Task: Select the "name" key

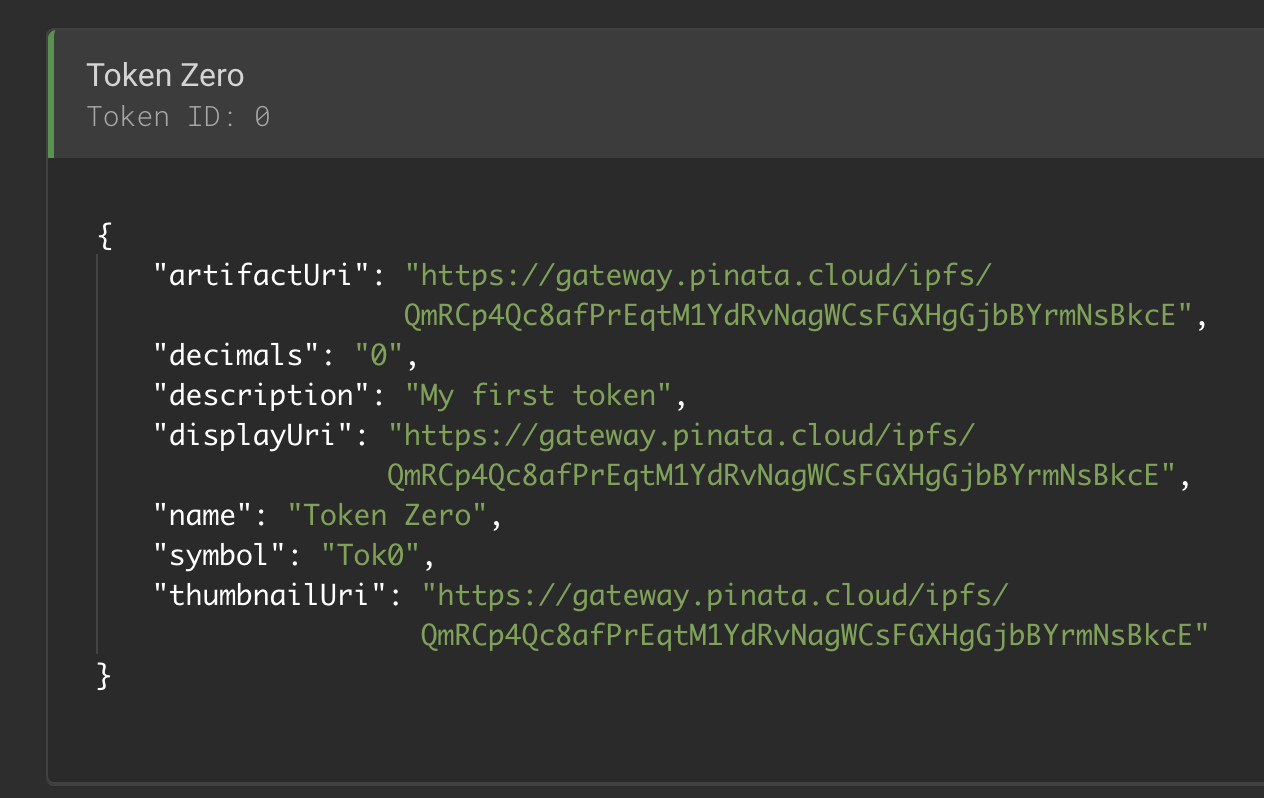Action: point(203,516)
